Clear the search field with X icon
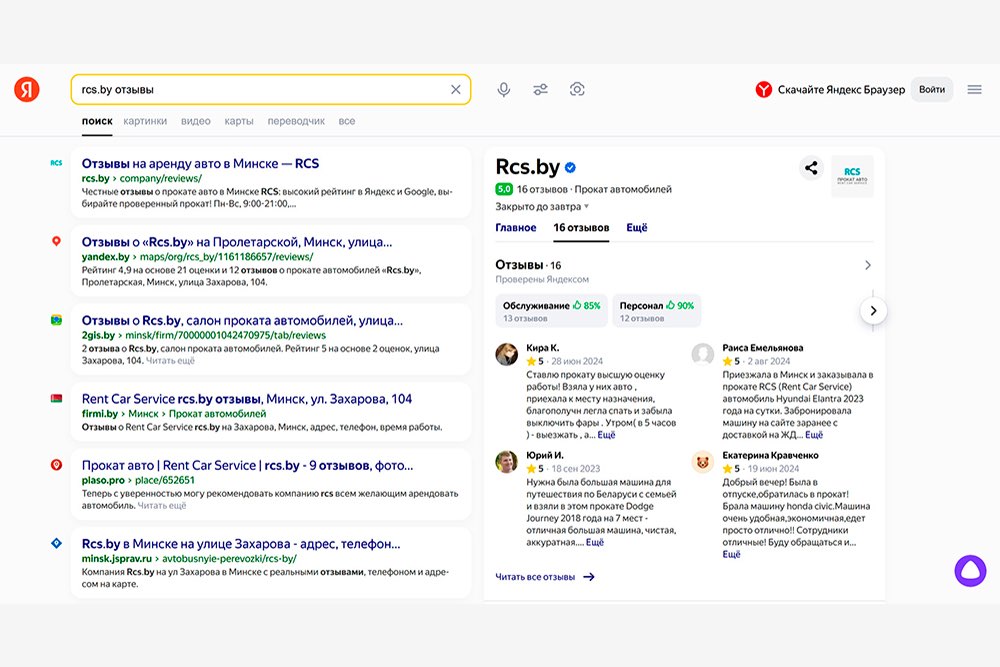Image resolution: width=1000 pixels, height=667 pixels. (456, 90)
